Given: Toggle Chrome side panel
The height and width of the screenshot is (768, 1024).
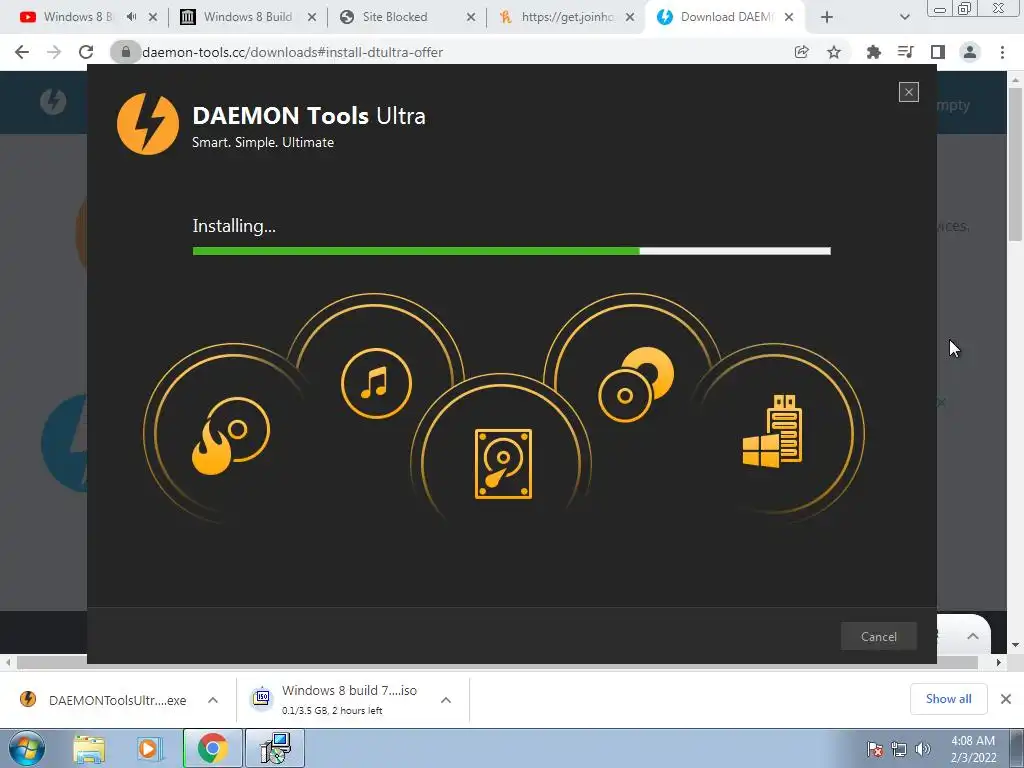Looking at the screenshot, I should point(938,52).
